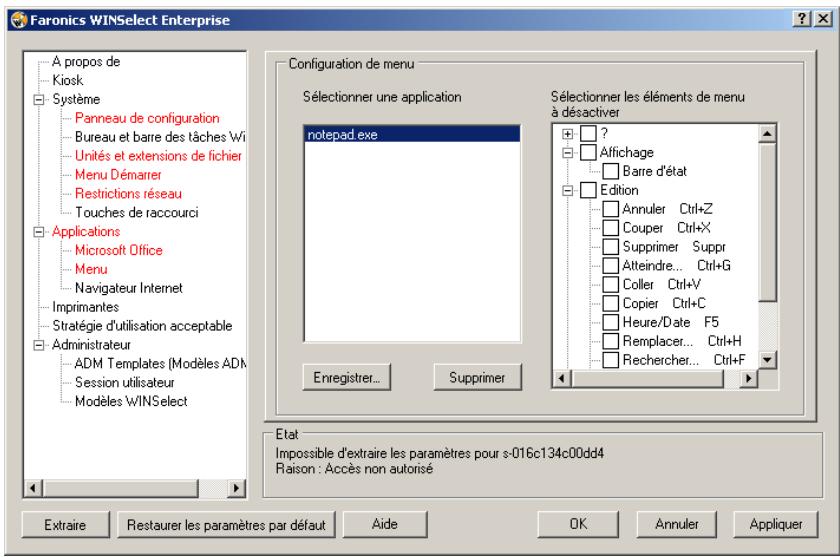Select Touches de raccourci

pos(137,212)
